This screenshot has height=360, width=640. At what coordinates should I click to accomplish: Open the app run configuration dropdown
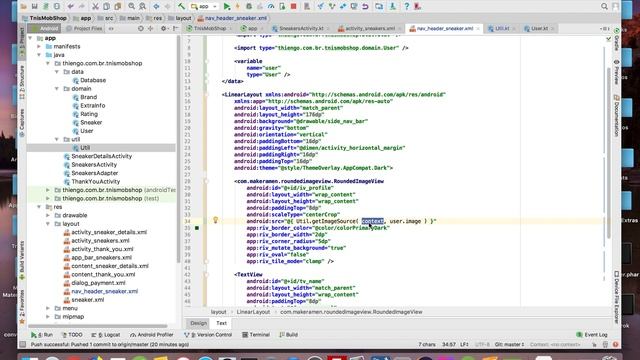pyautogui.click(x=204, y=7)
